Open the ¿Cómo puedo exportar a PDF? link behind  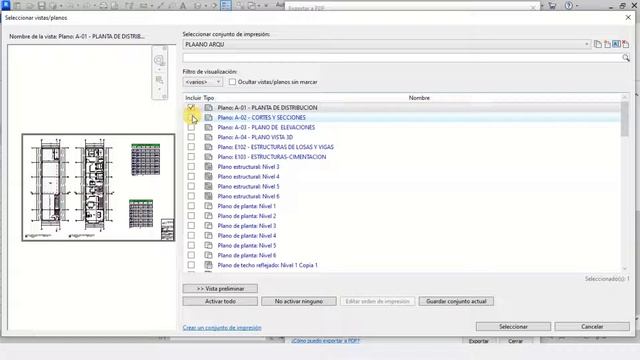(x=325, y=340)
